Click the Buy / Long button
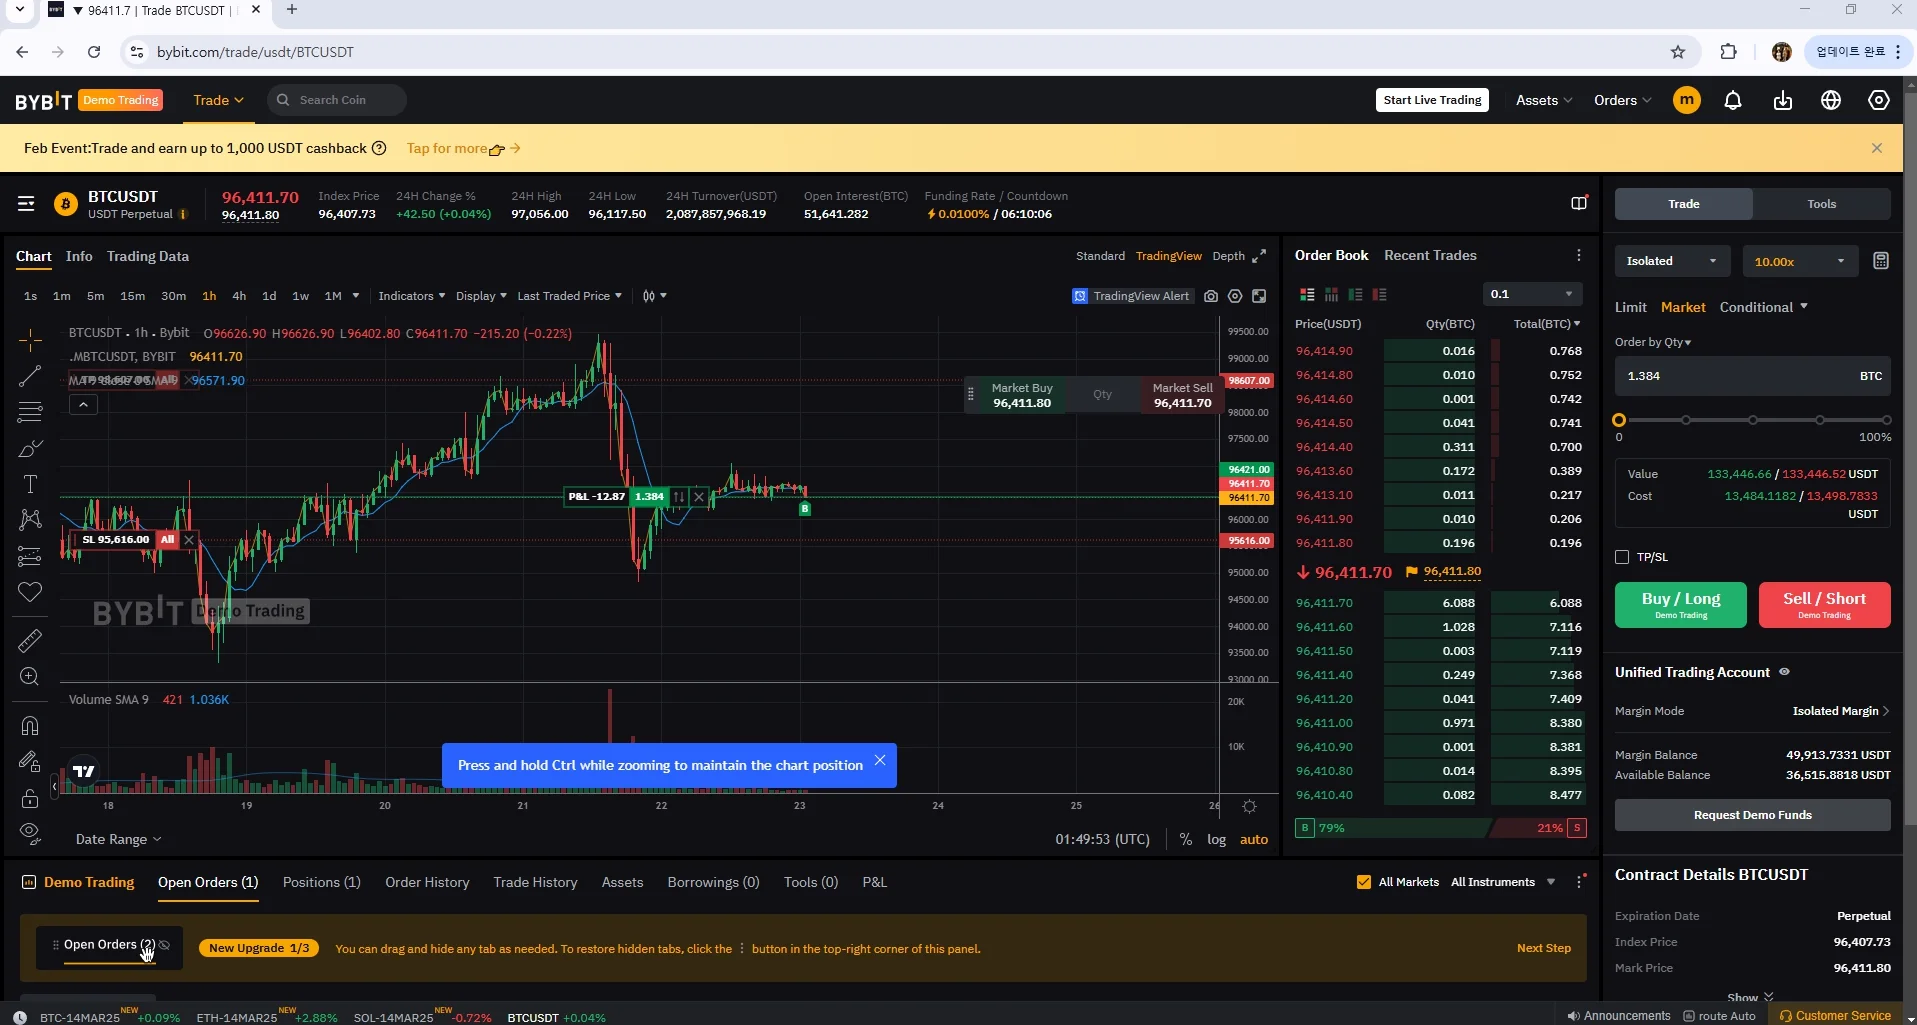The image size is (1917, 1025). 1681,604
